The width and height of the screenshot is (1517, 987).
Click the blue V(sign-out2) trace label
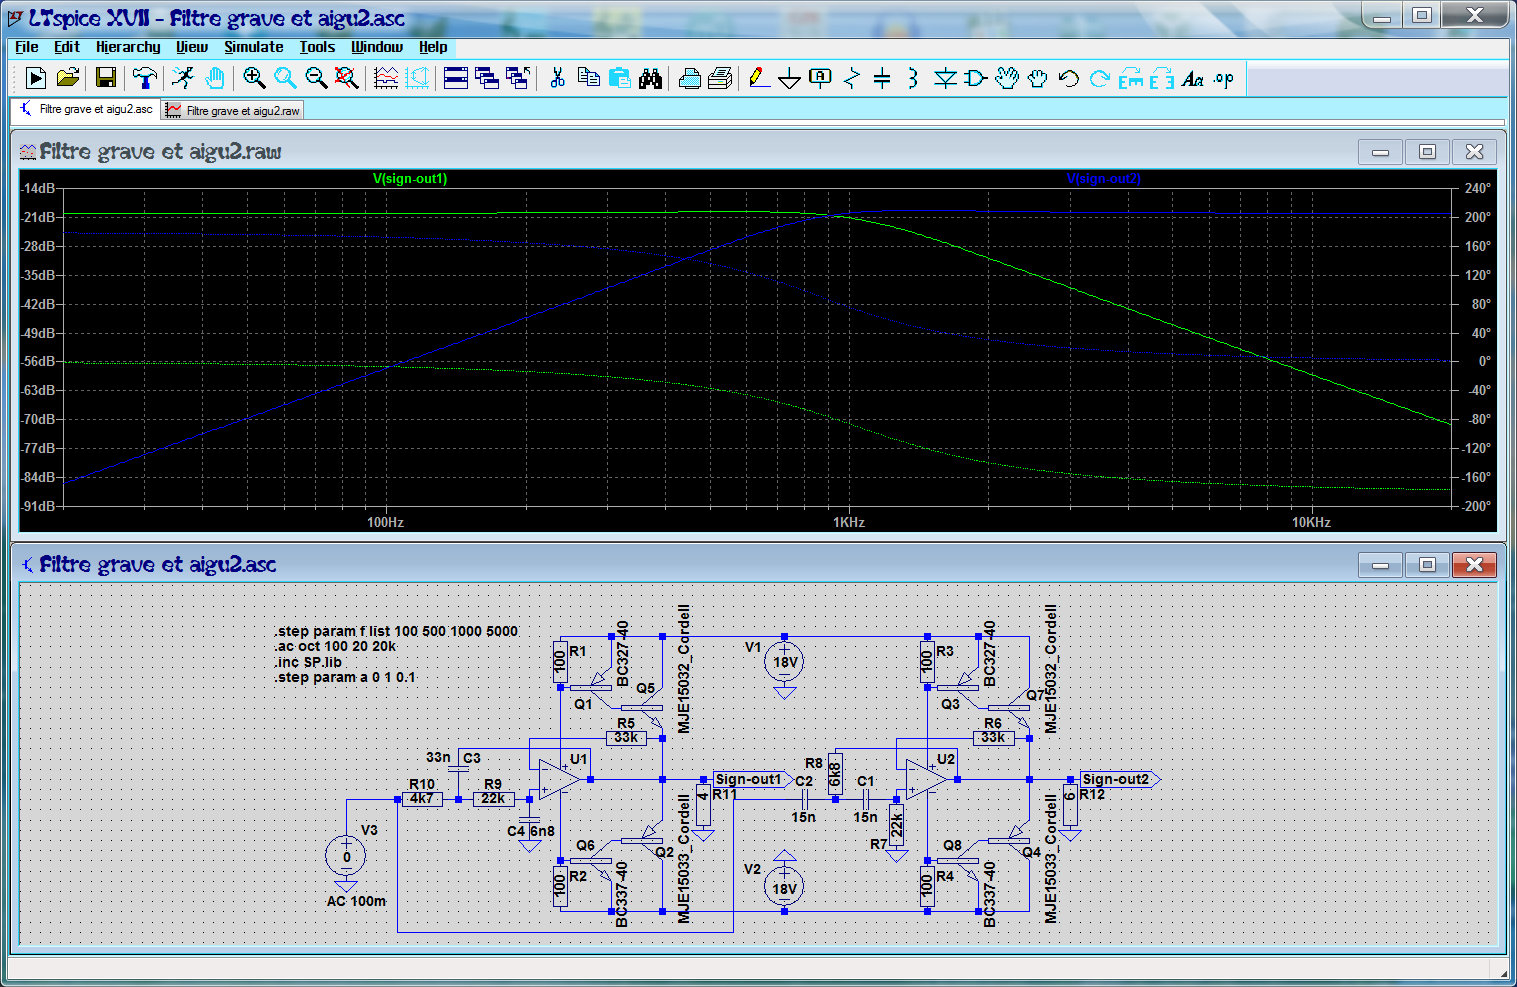click(1103, 179)
